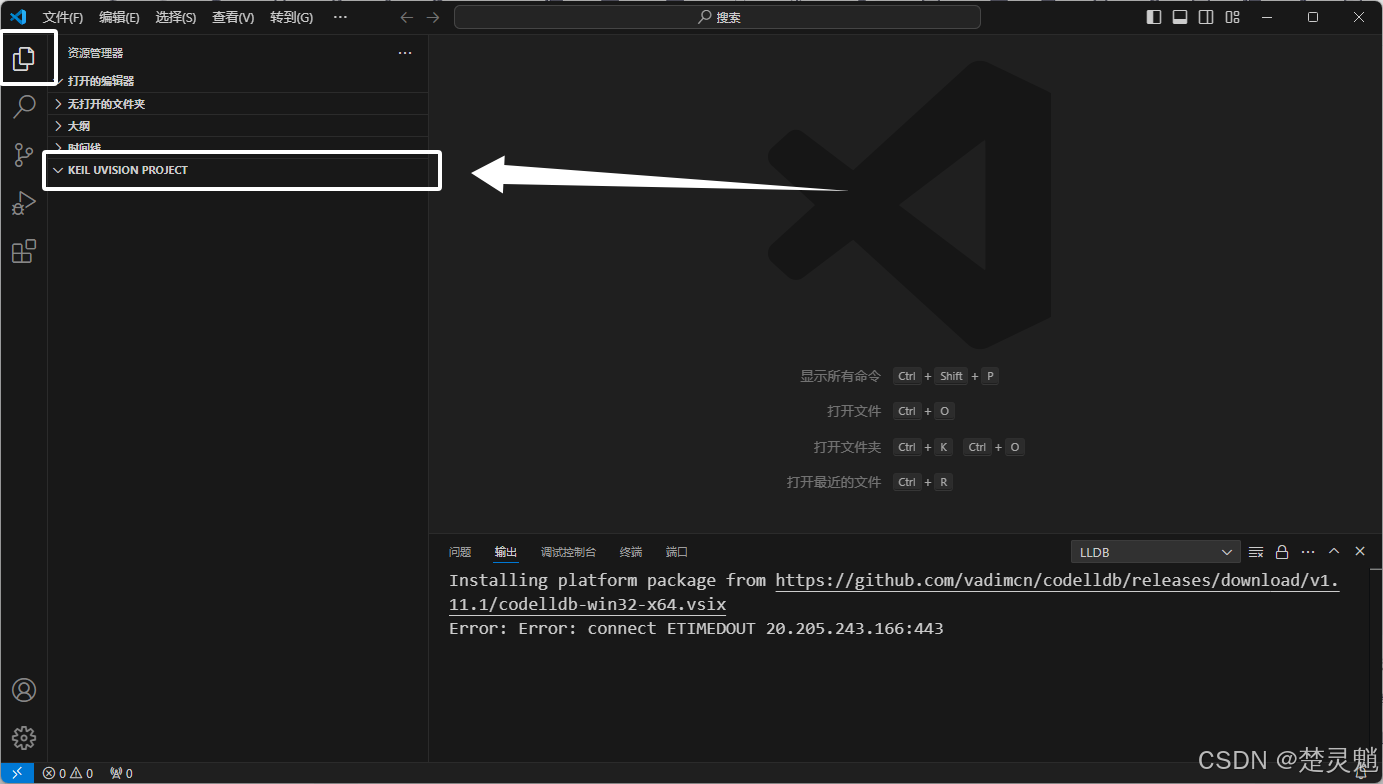Toggle the primary side bar layout icon
This screenshot has height=784, width=1383.
coord(1154,17)
